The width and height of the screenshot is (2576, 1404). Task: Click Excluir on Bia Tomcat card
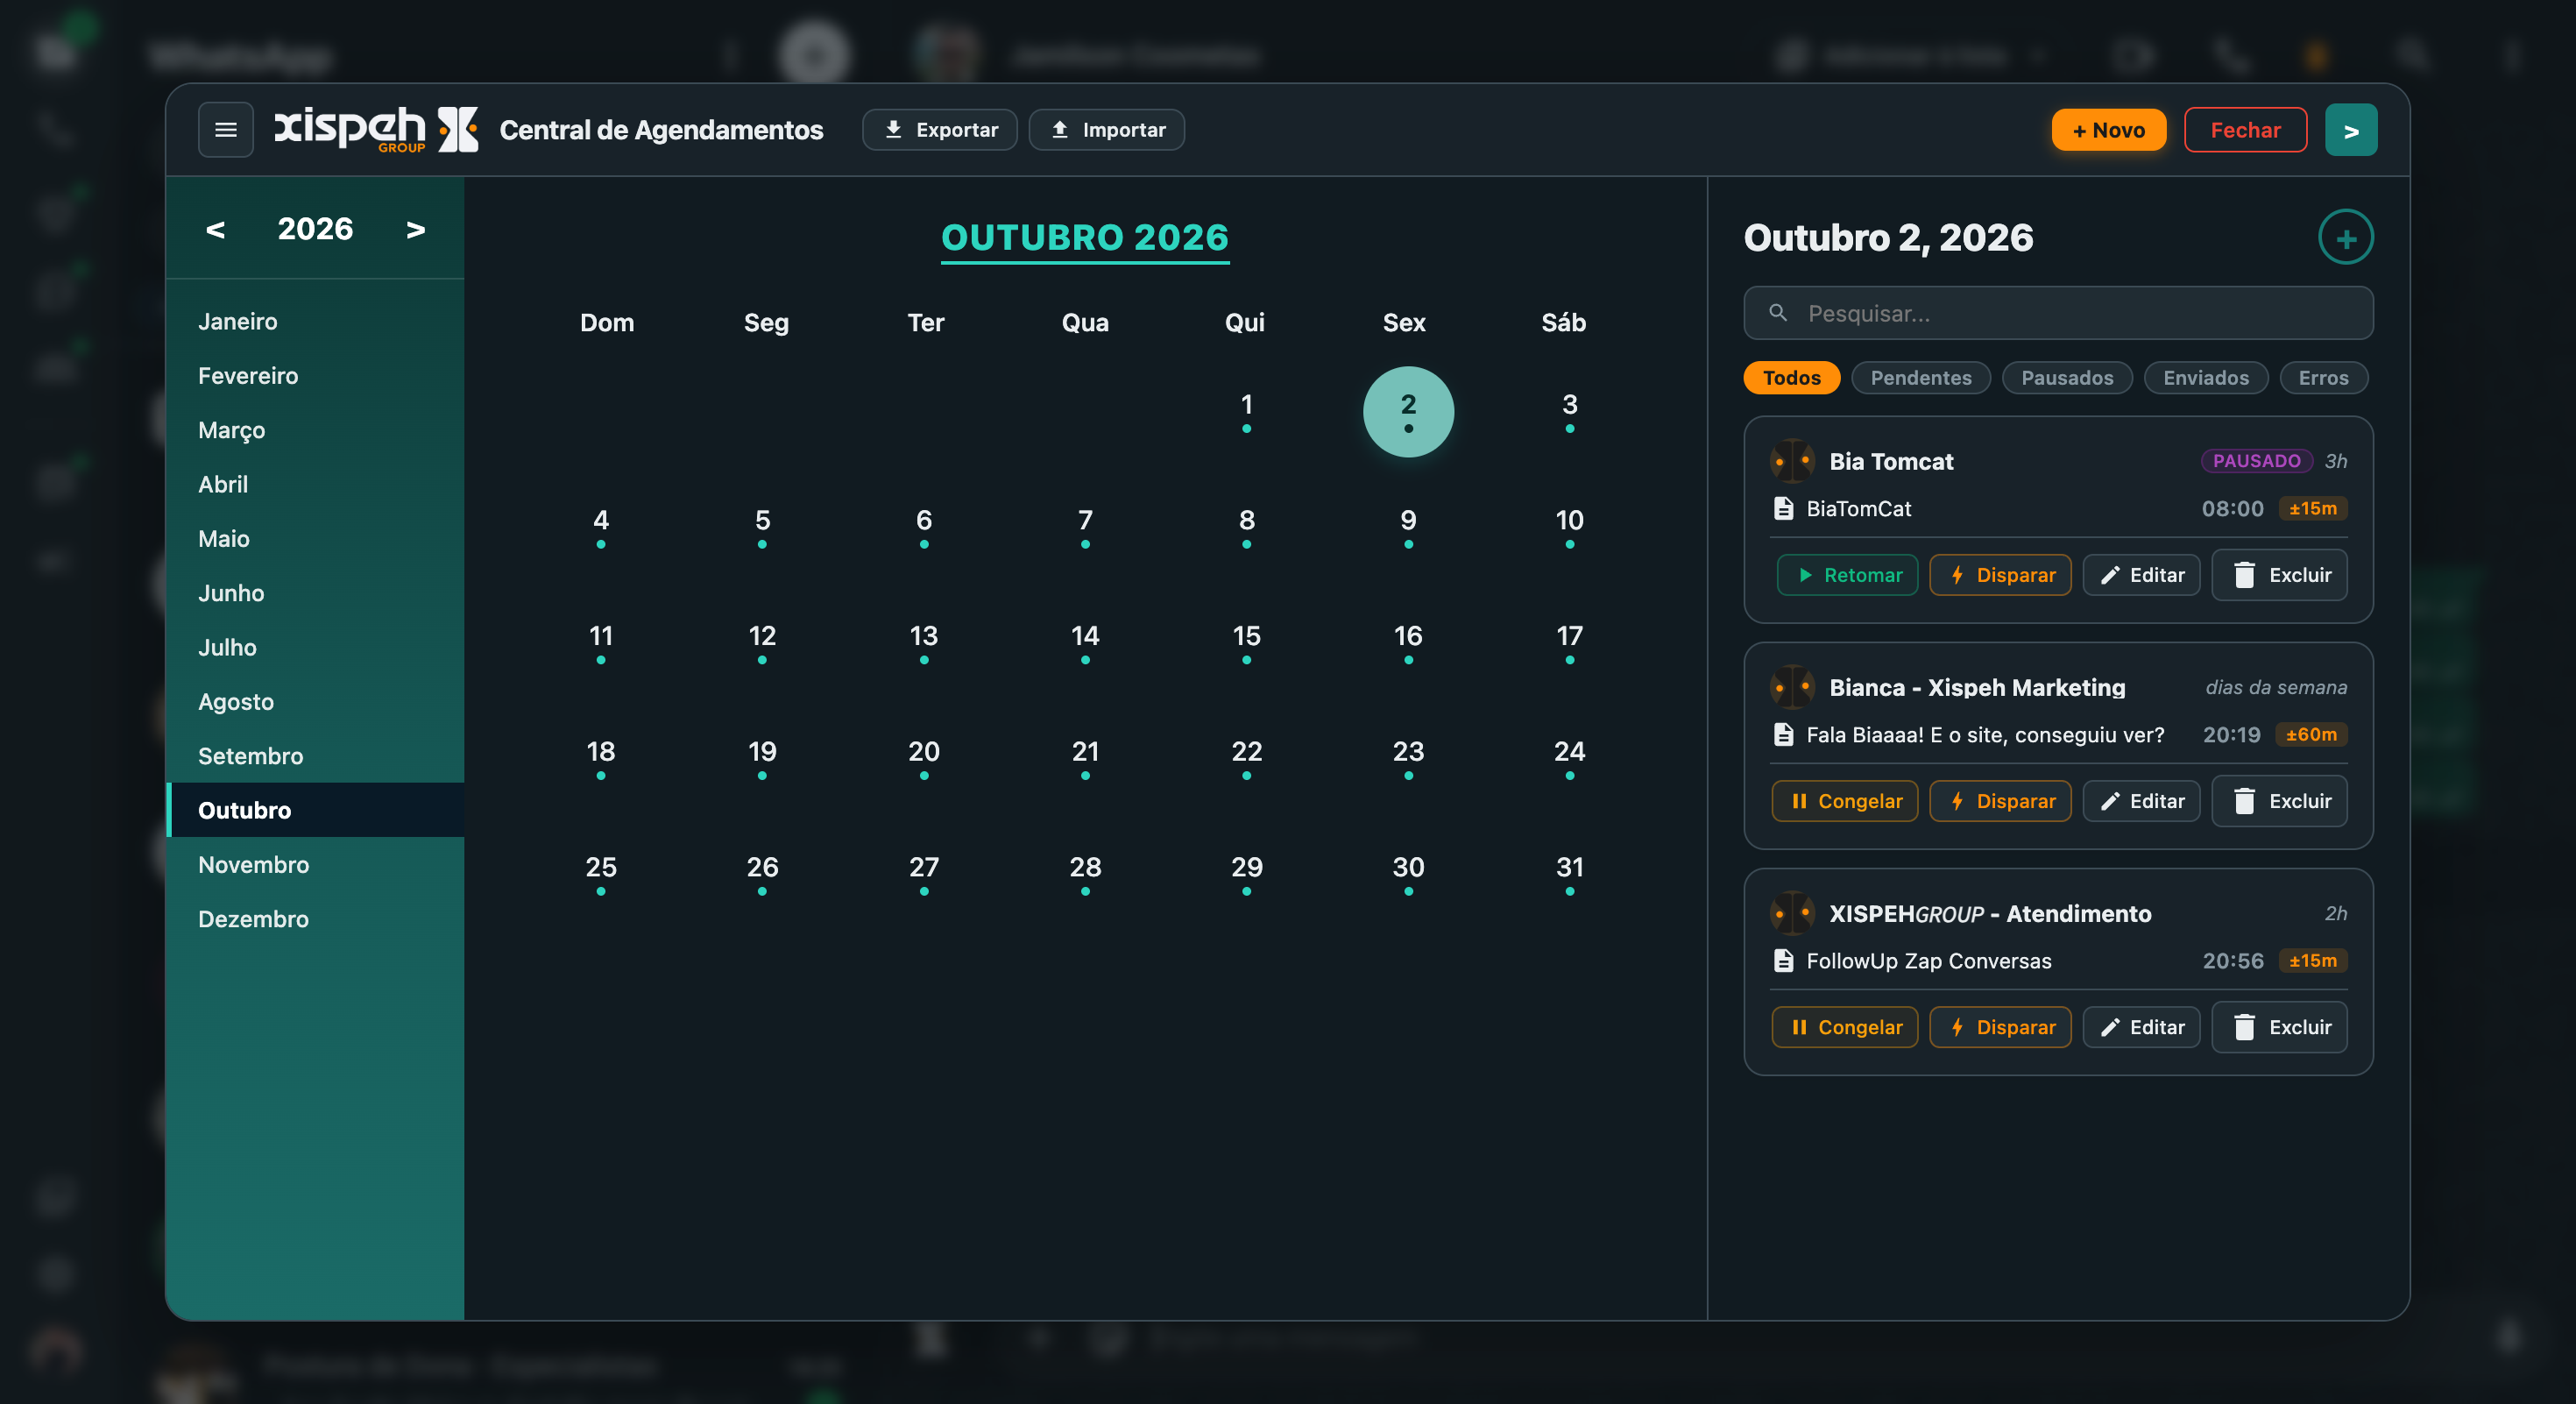pos(2279,575)
